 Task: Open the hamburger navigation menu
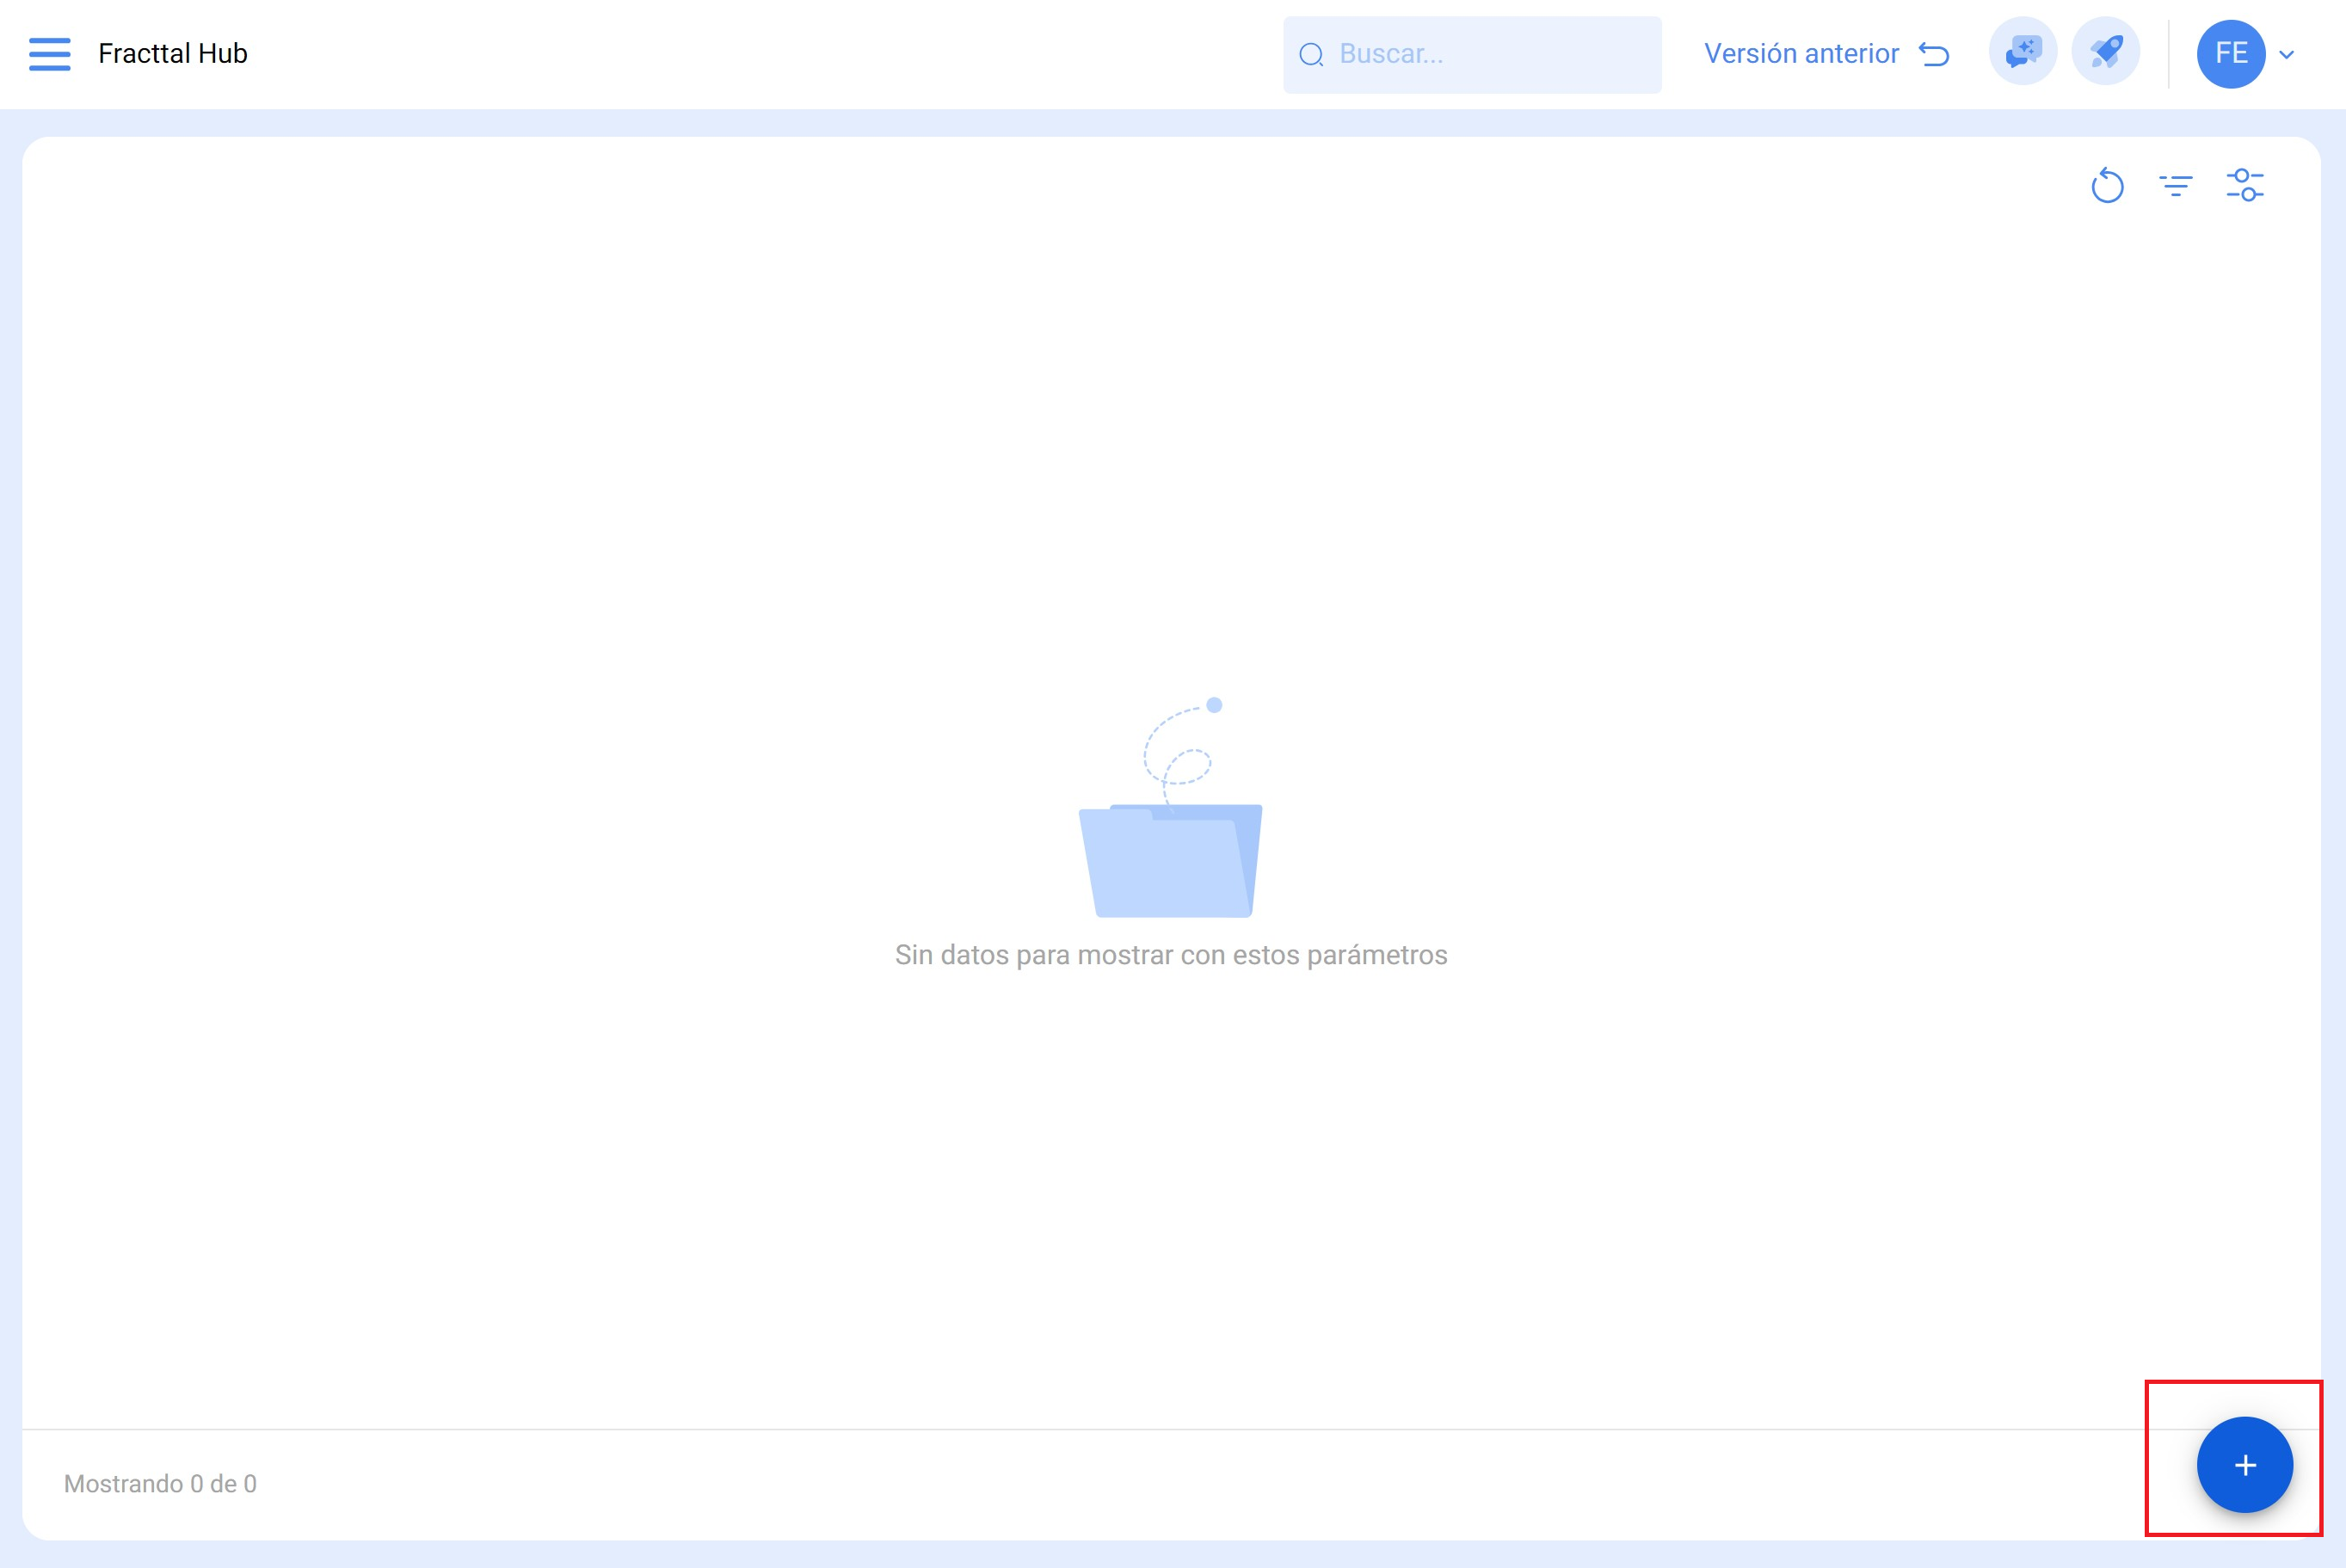coord(49,54)
